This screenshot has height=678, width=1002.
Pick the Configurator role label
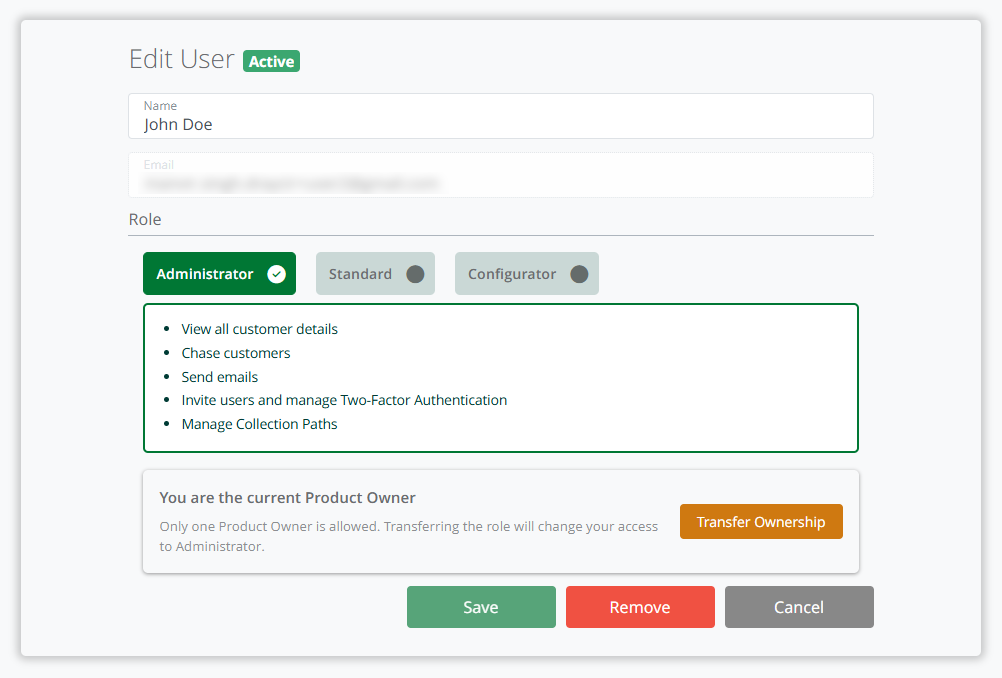(x=512, y=274)
